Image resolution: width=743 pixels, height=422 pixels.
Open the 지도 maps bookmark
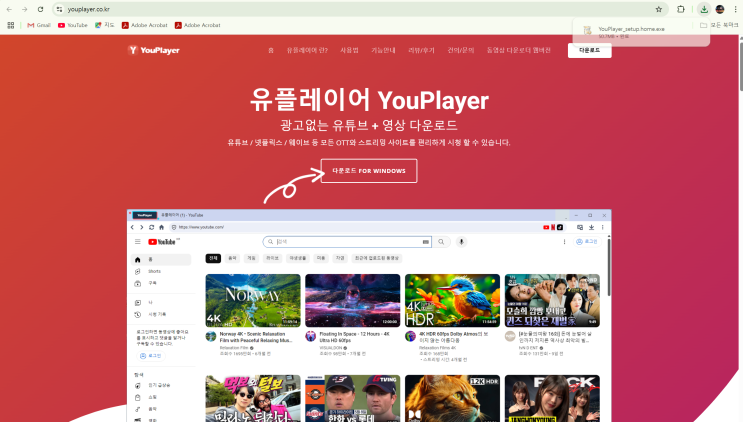105,25
